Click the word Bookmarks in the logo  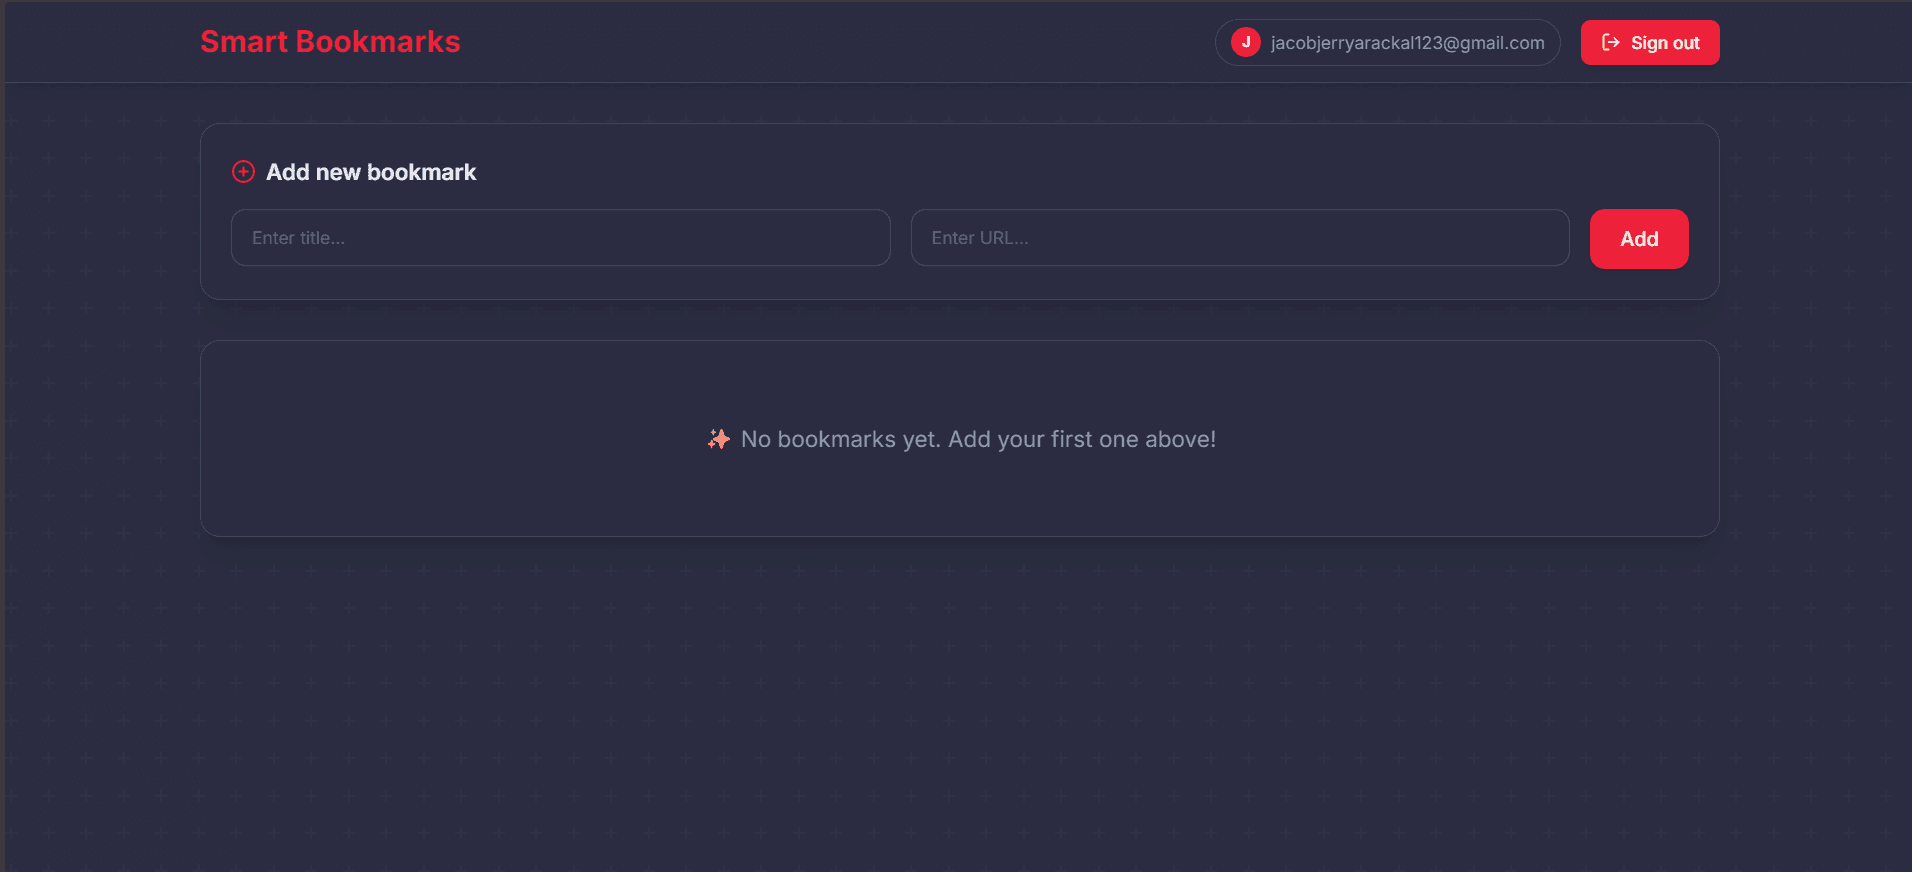[x=378, y=42]
